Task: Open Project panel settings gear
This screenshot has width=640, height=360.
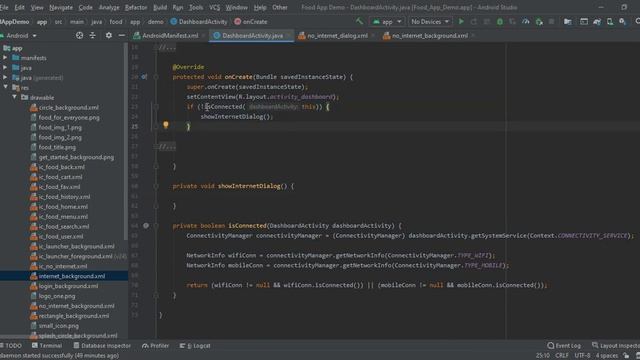Action: [109, 36]
